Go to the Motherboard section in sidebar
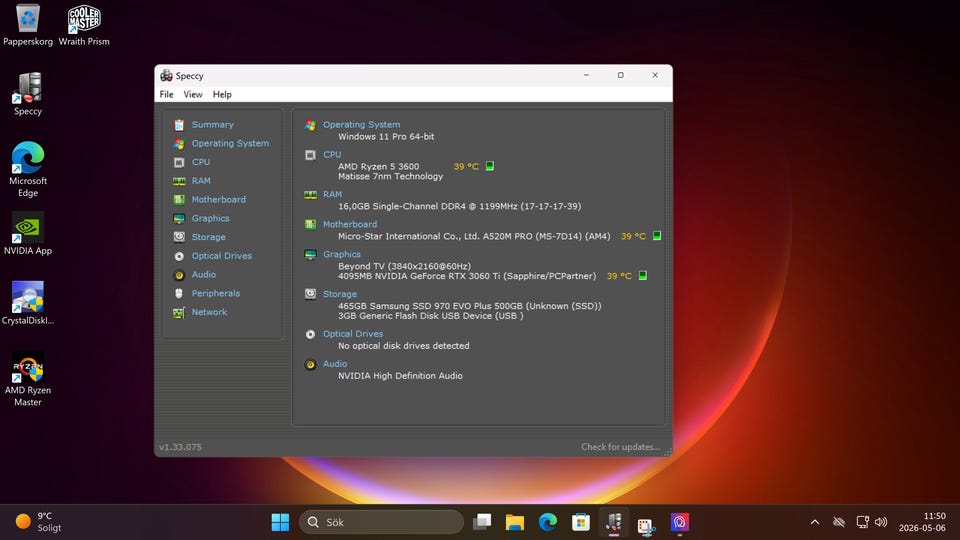Image resolution: width=960 pixels, height=540 pixels. (219, 200)
